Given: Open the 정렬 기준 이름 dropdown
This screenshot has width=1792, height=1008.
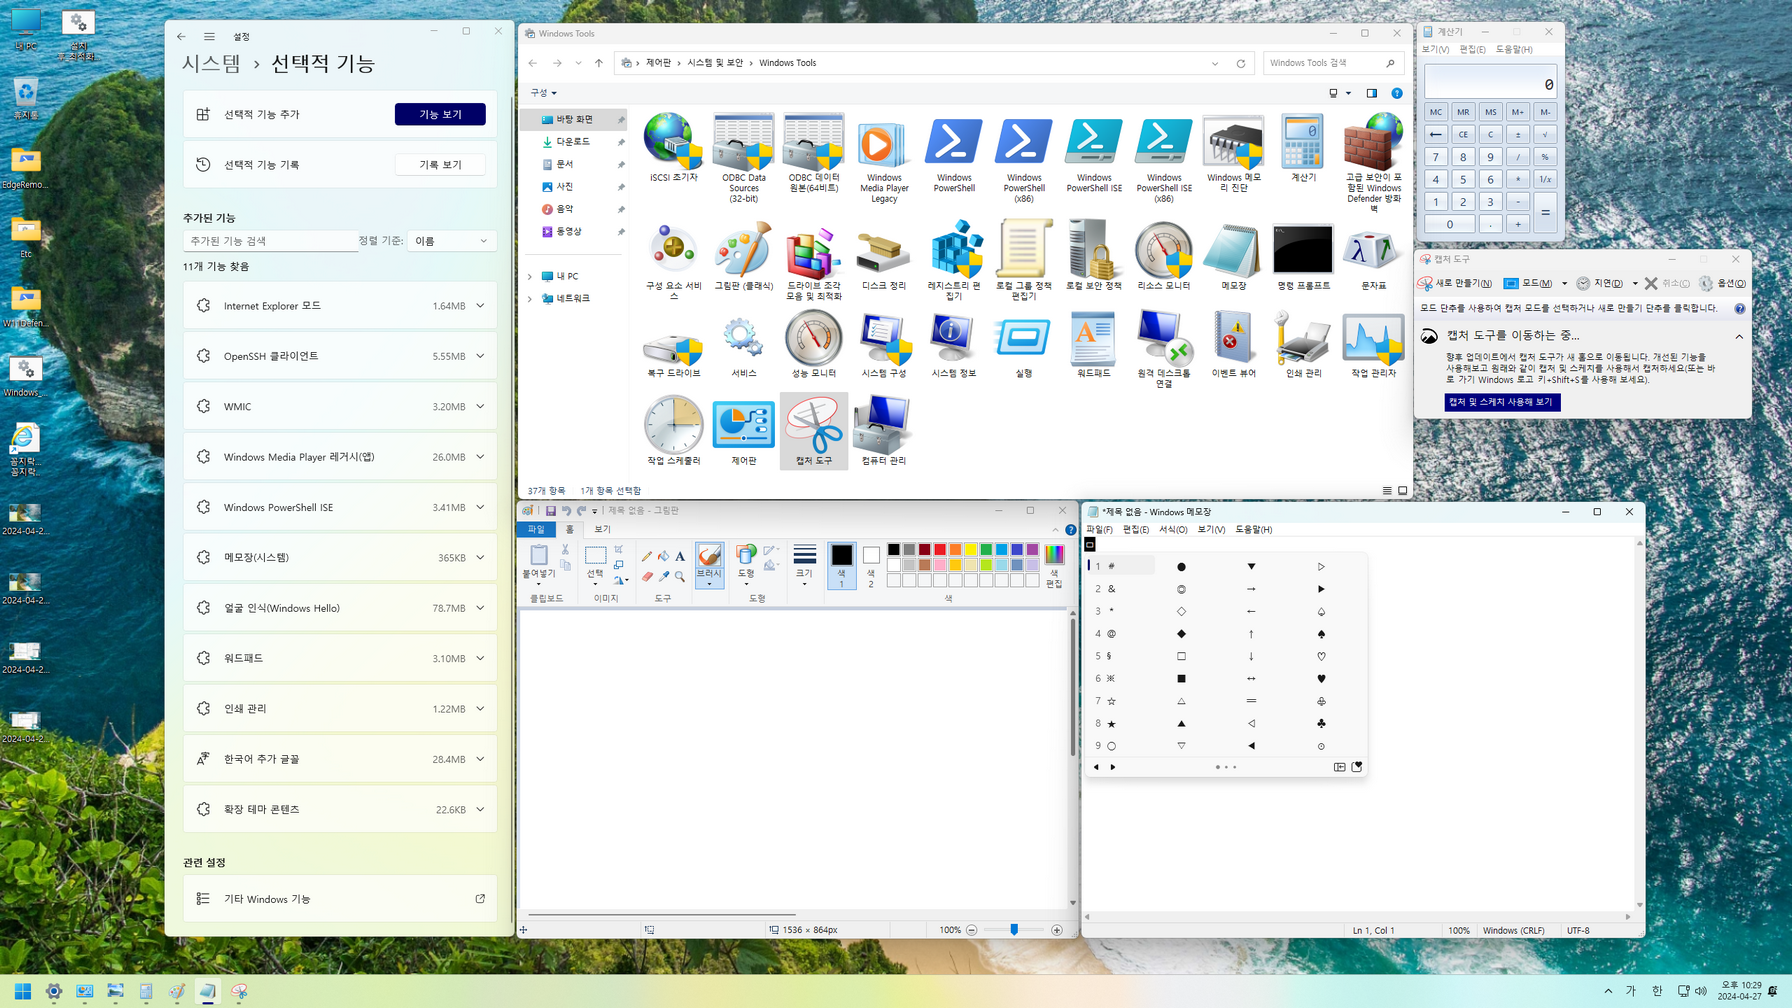Looking at the screenshot, I should point(452,241).
